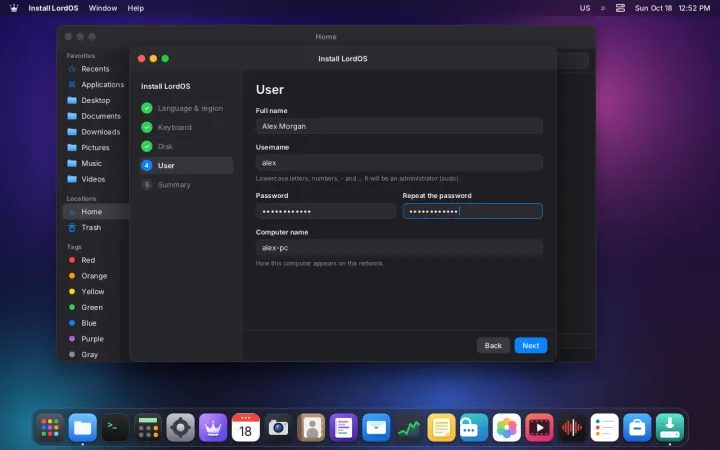
Task: Click the Computer name field
Action: point(399,248)
